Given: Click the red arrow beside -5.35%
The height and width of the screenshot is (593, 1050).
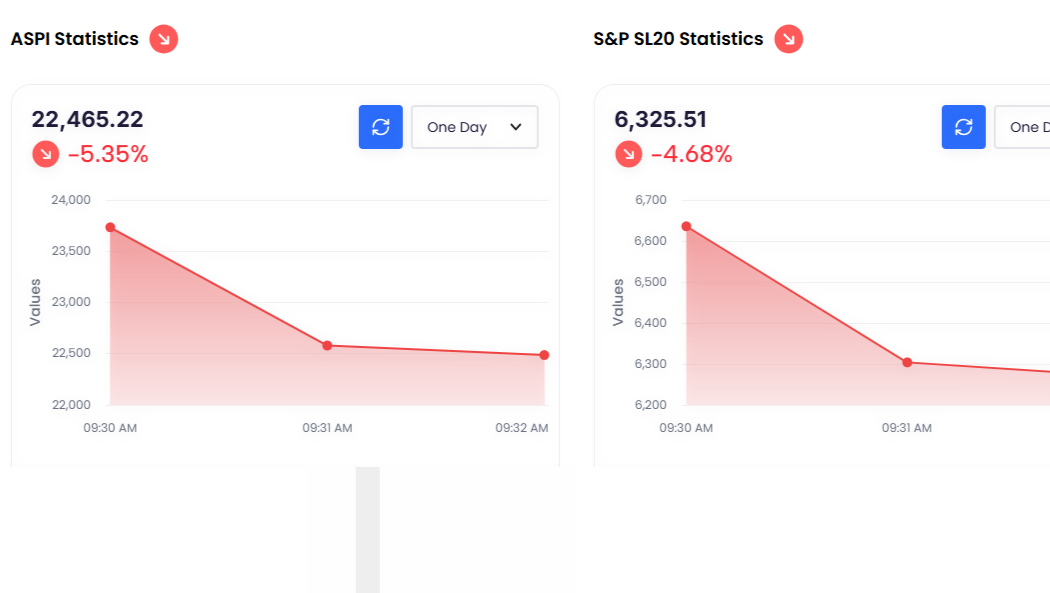Looking at the screenshot, I should pos(46,154).
